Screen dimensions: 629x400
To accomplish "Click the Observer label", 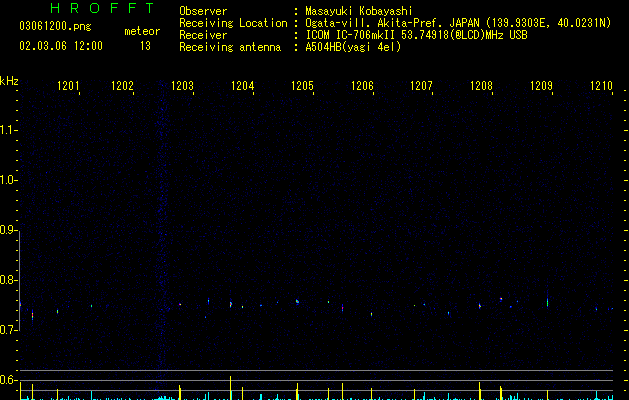I will coord(203,11).
